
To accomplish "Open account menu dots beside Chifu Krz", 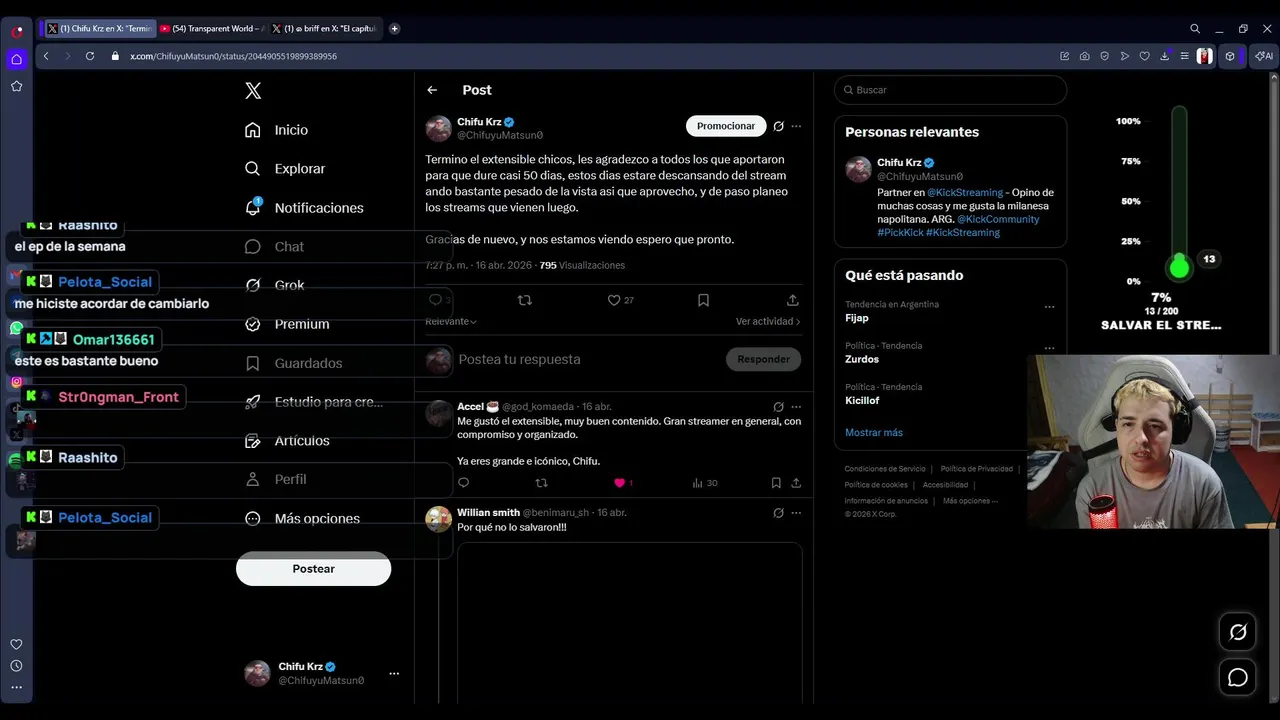I will click(x=394, y=674).
